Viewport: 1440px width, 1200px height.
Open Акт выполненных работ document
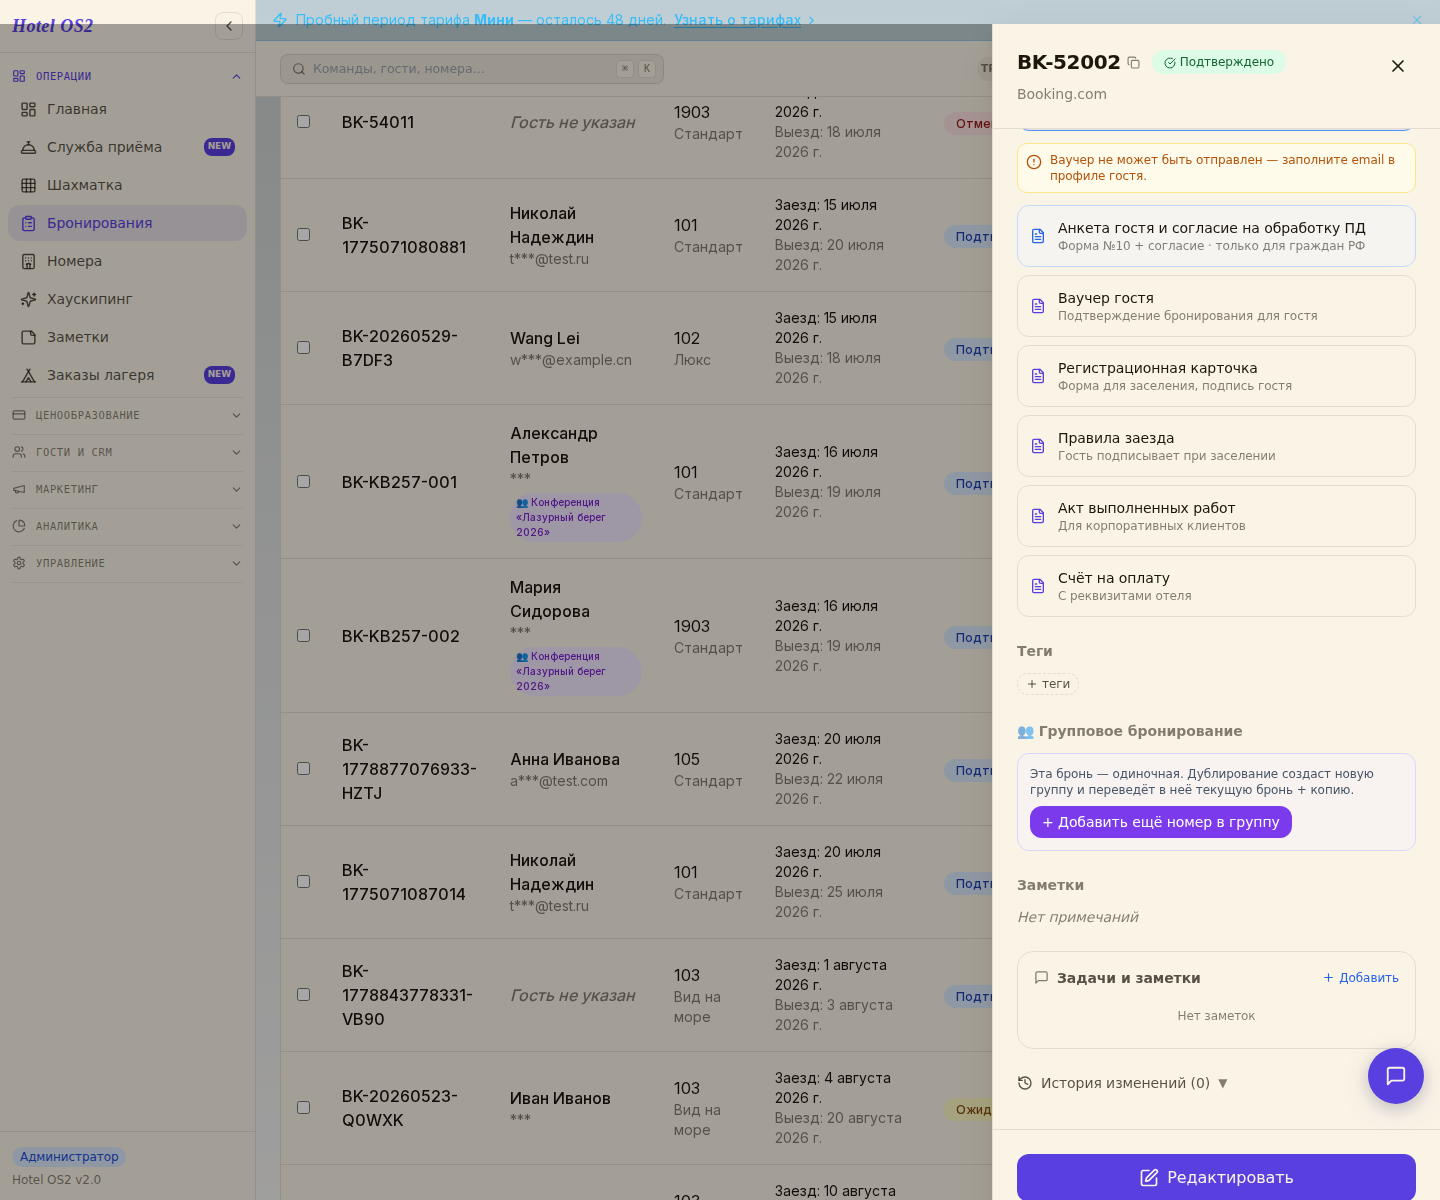tap(1216, 516)
